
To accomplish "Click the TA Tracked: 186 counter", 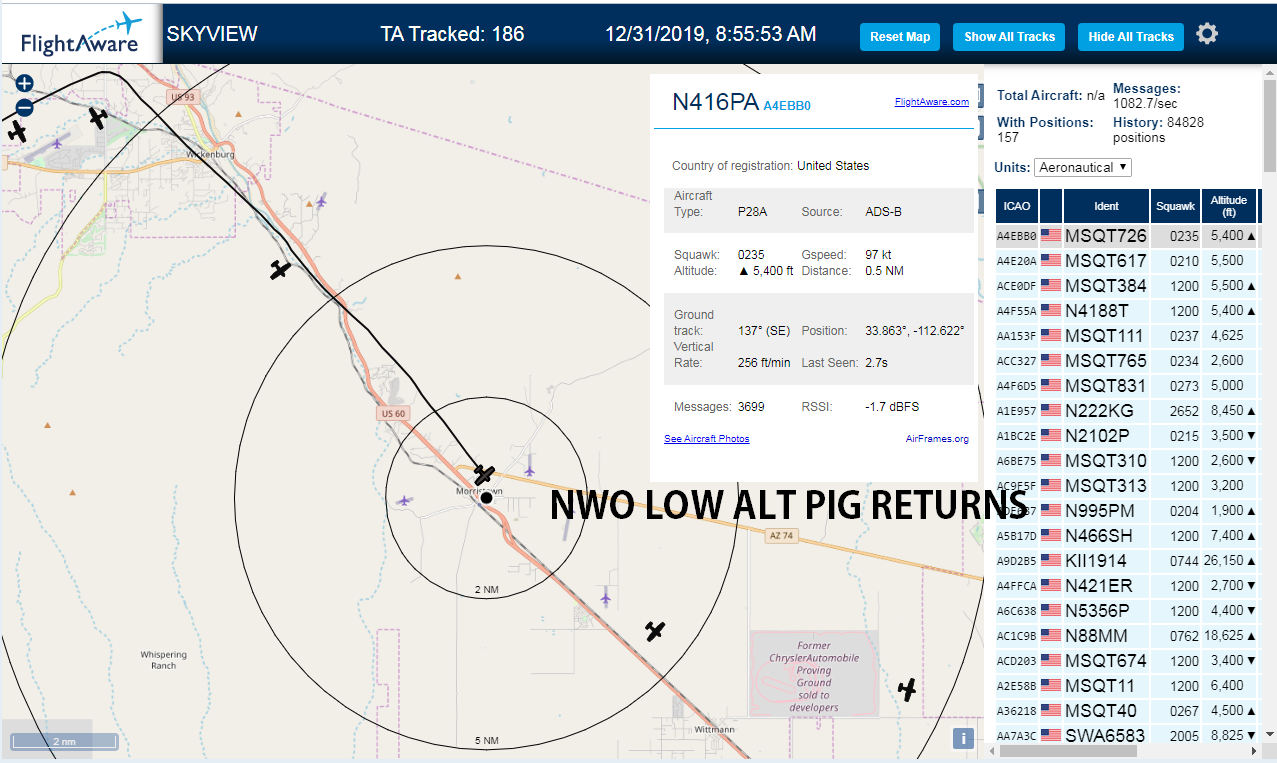I will point(452,34).
